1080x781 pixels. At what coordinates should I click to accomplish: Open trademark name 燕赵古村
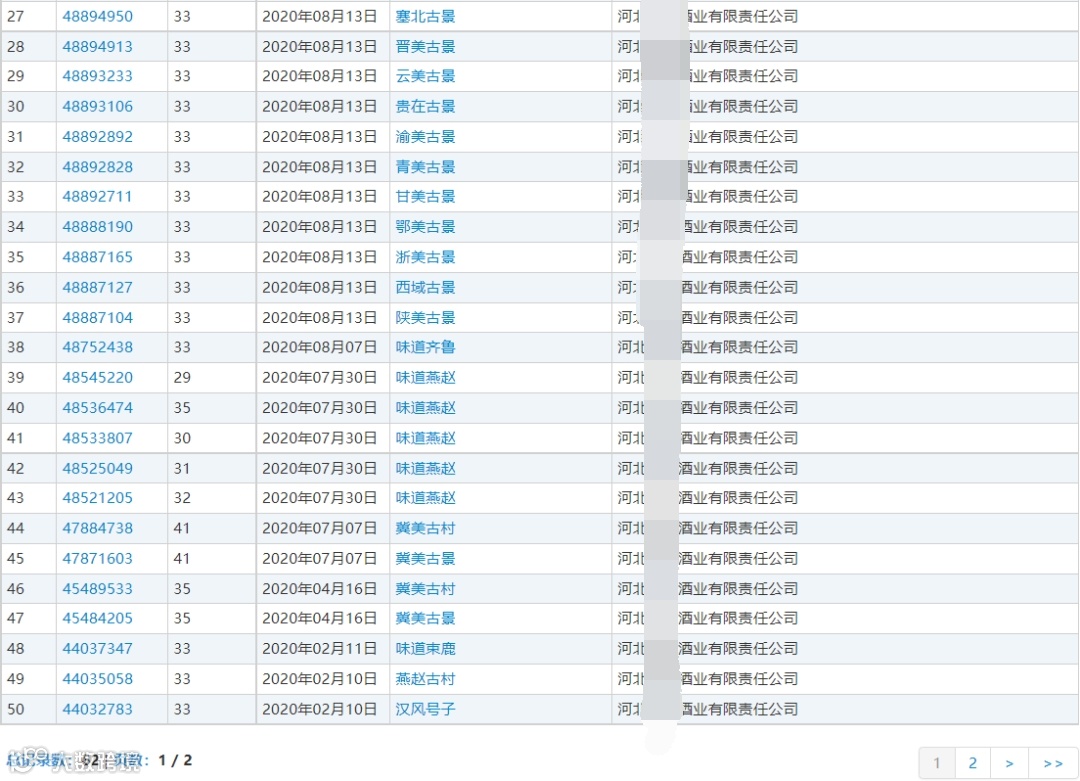tap(425, 680)
